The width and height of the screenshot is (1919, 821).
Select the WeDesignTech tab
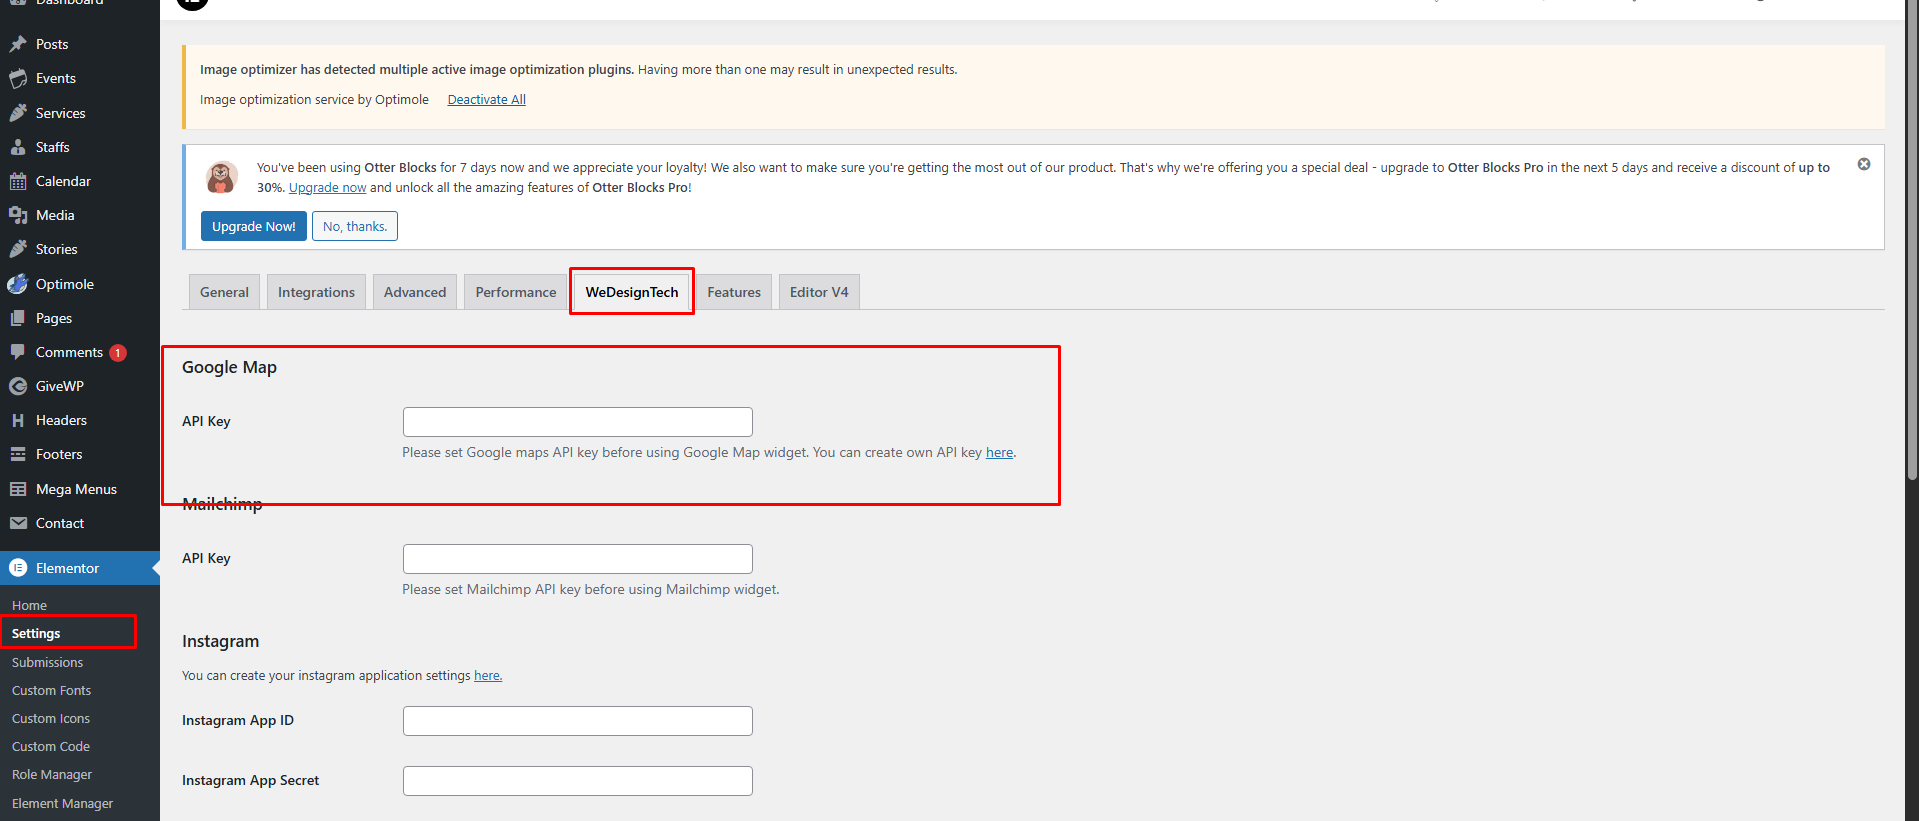point(632,292)
